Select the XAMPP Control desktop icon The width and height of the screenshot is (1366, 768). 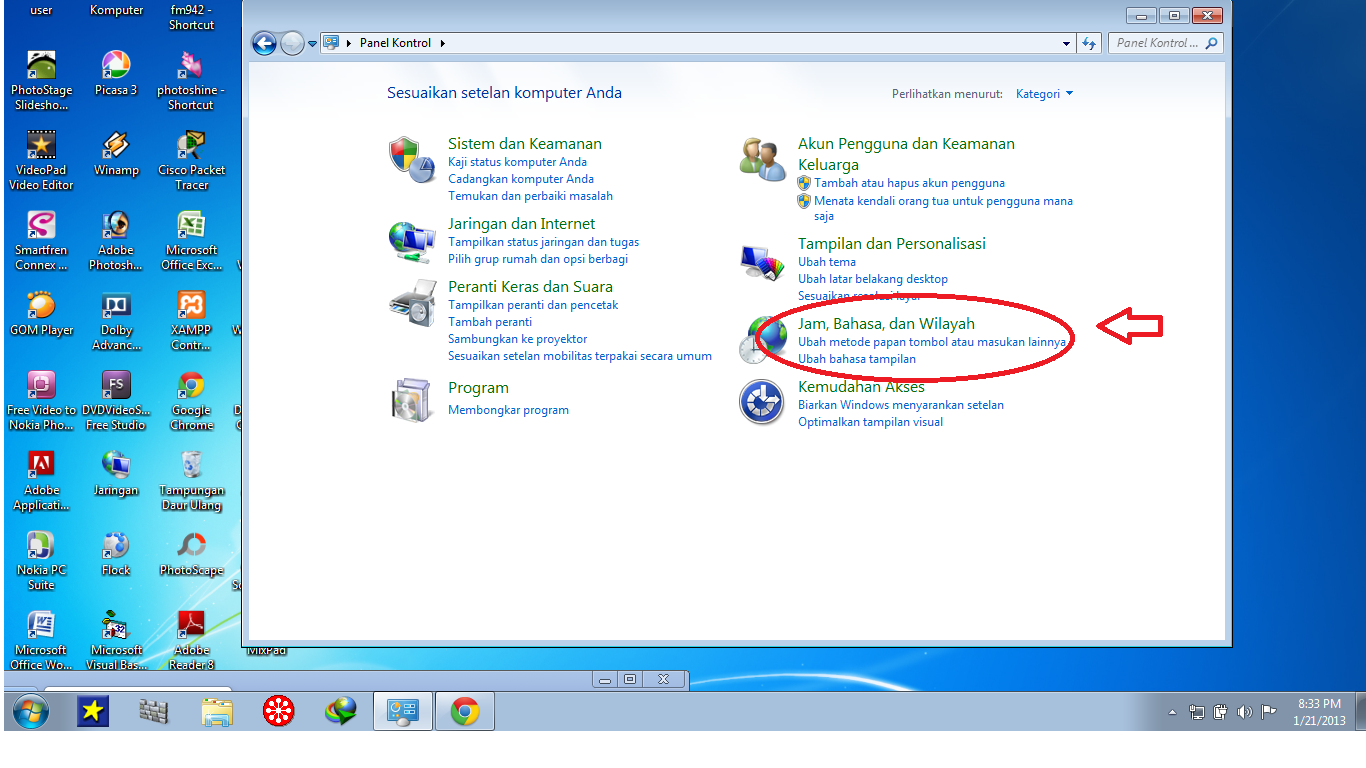[x=192, y=320]
